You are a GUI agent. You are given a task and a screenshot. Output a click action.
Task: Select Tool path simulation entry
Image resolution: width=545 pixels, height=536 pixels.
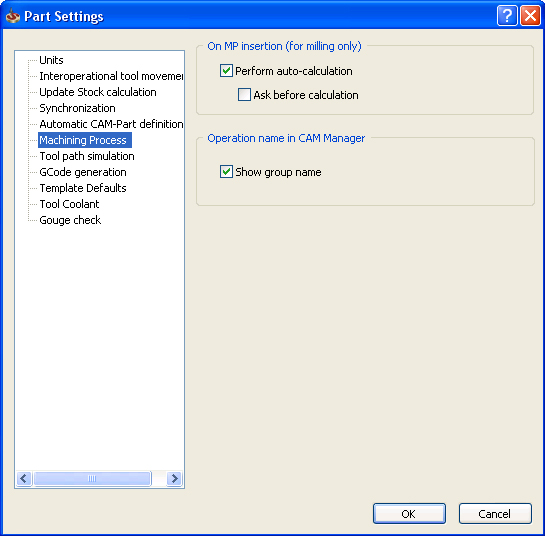click(x=87, y=156)
